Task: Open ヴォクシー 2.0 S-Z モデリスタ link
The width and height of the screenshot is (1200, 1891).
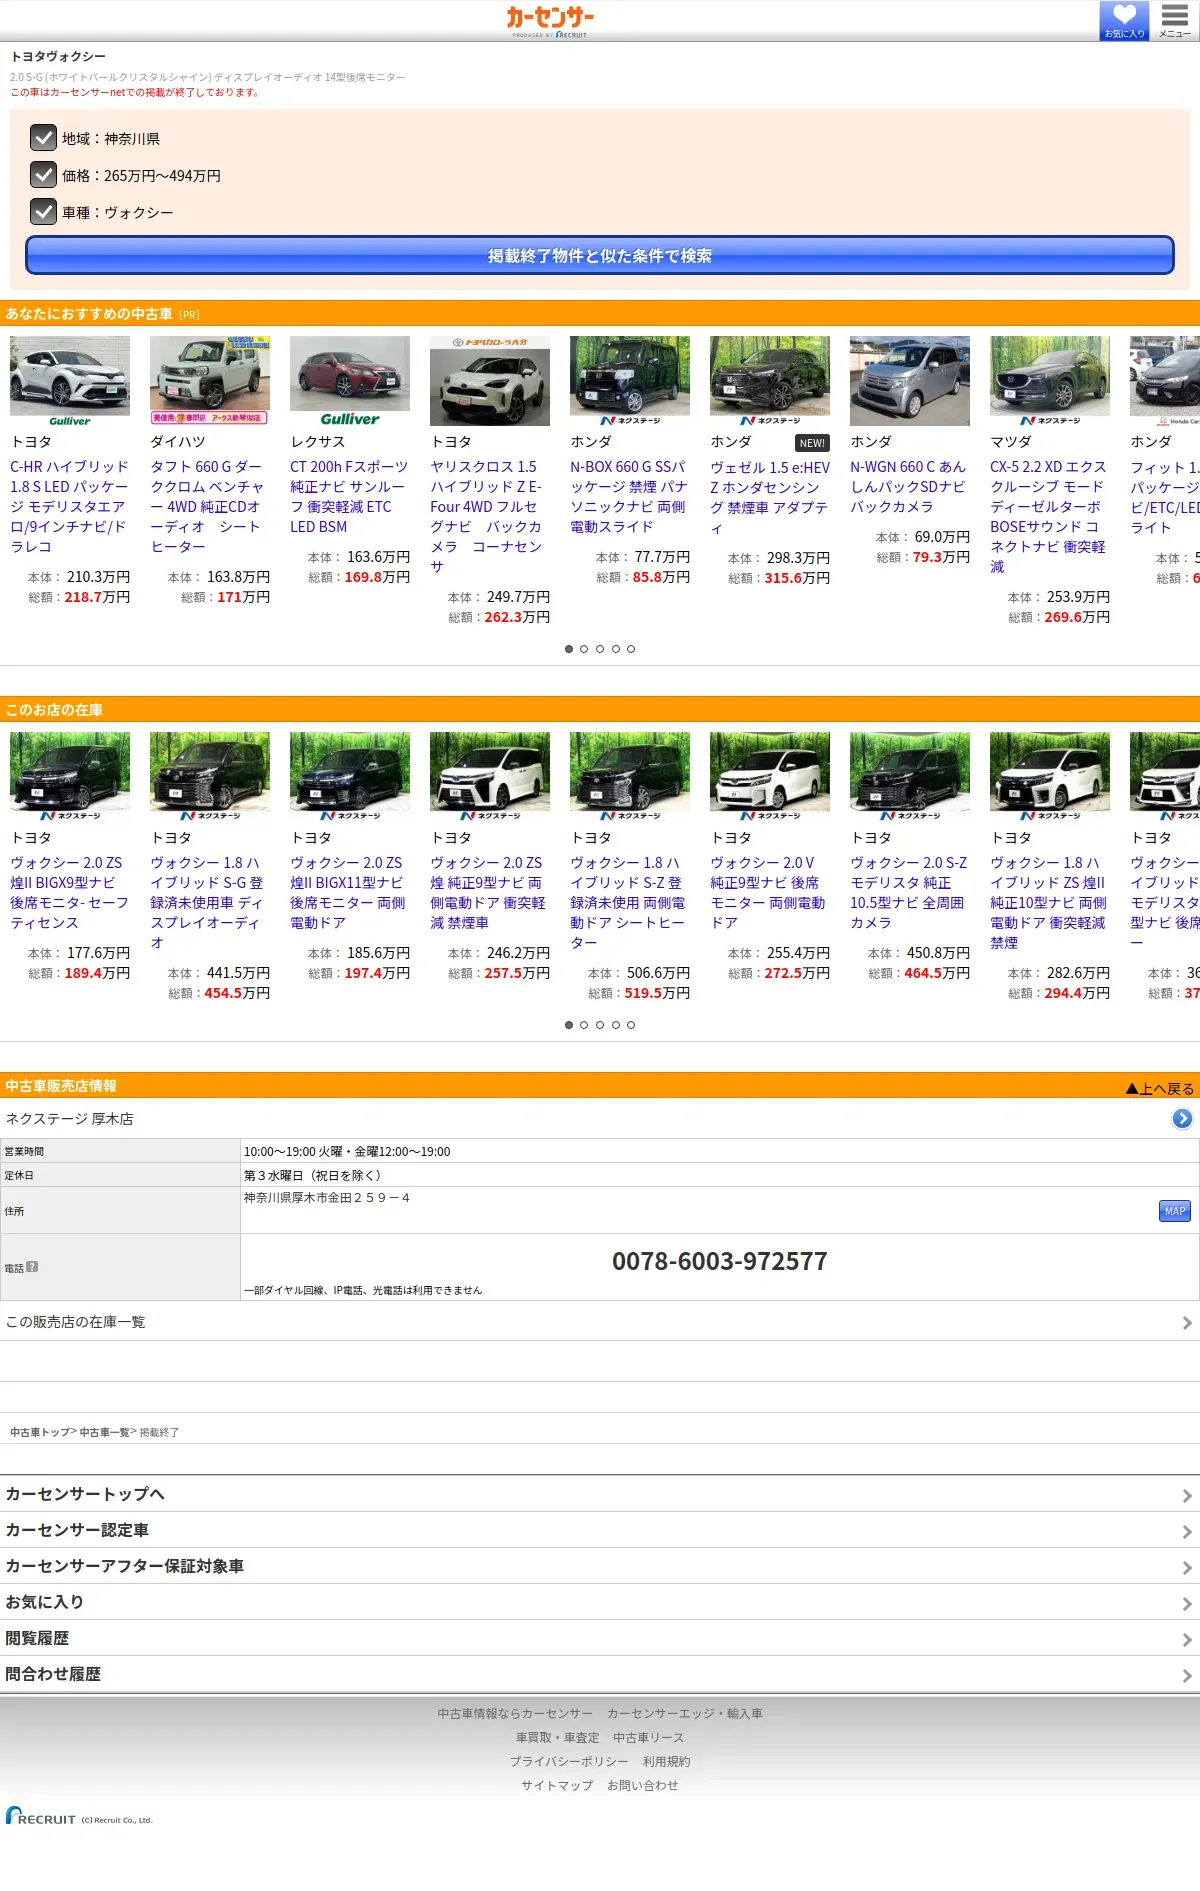Action: tap(909, 893)
